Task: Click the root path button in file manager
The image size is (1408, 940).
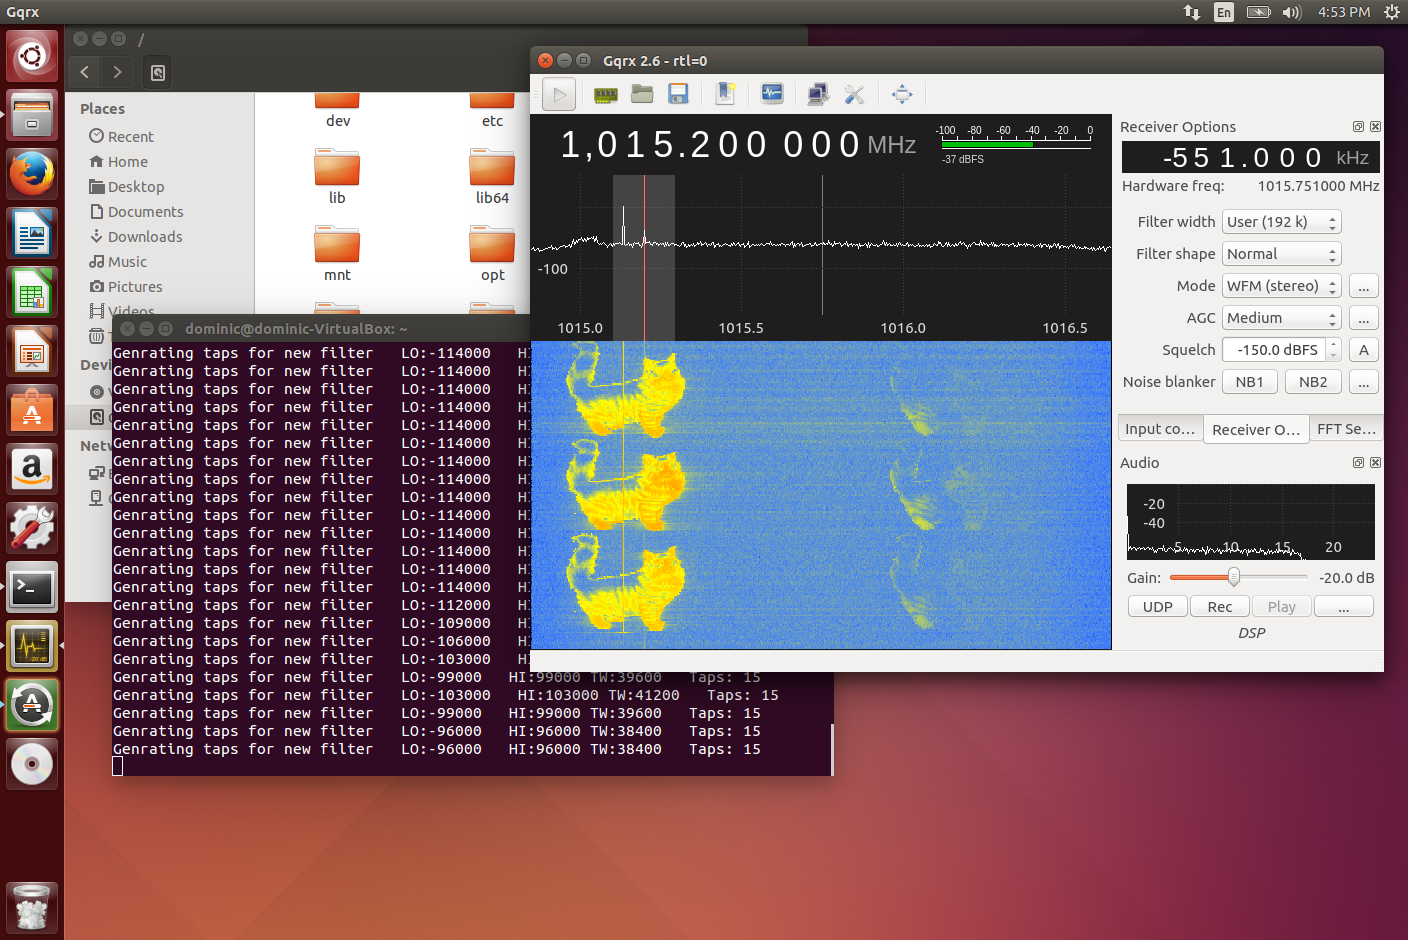Action: point(158,72)
